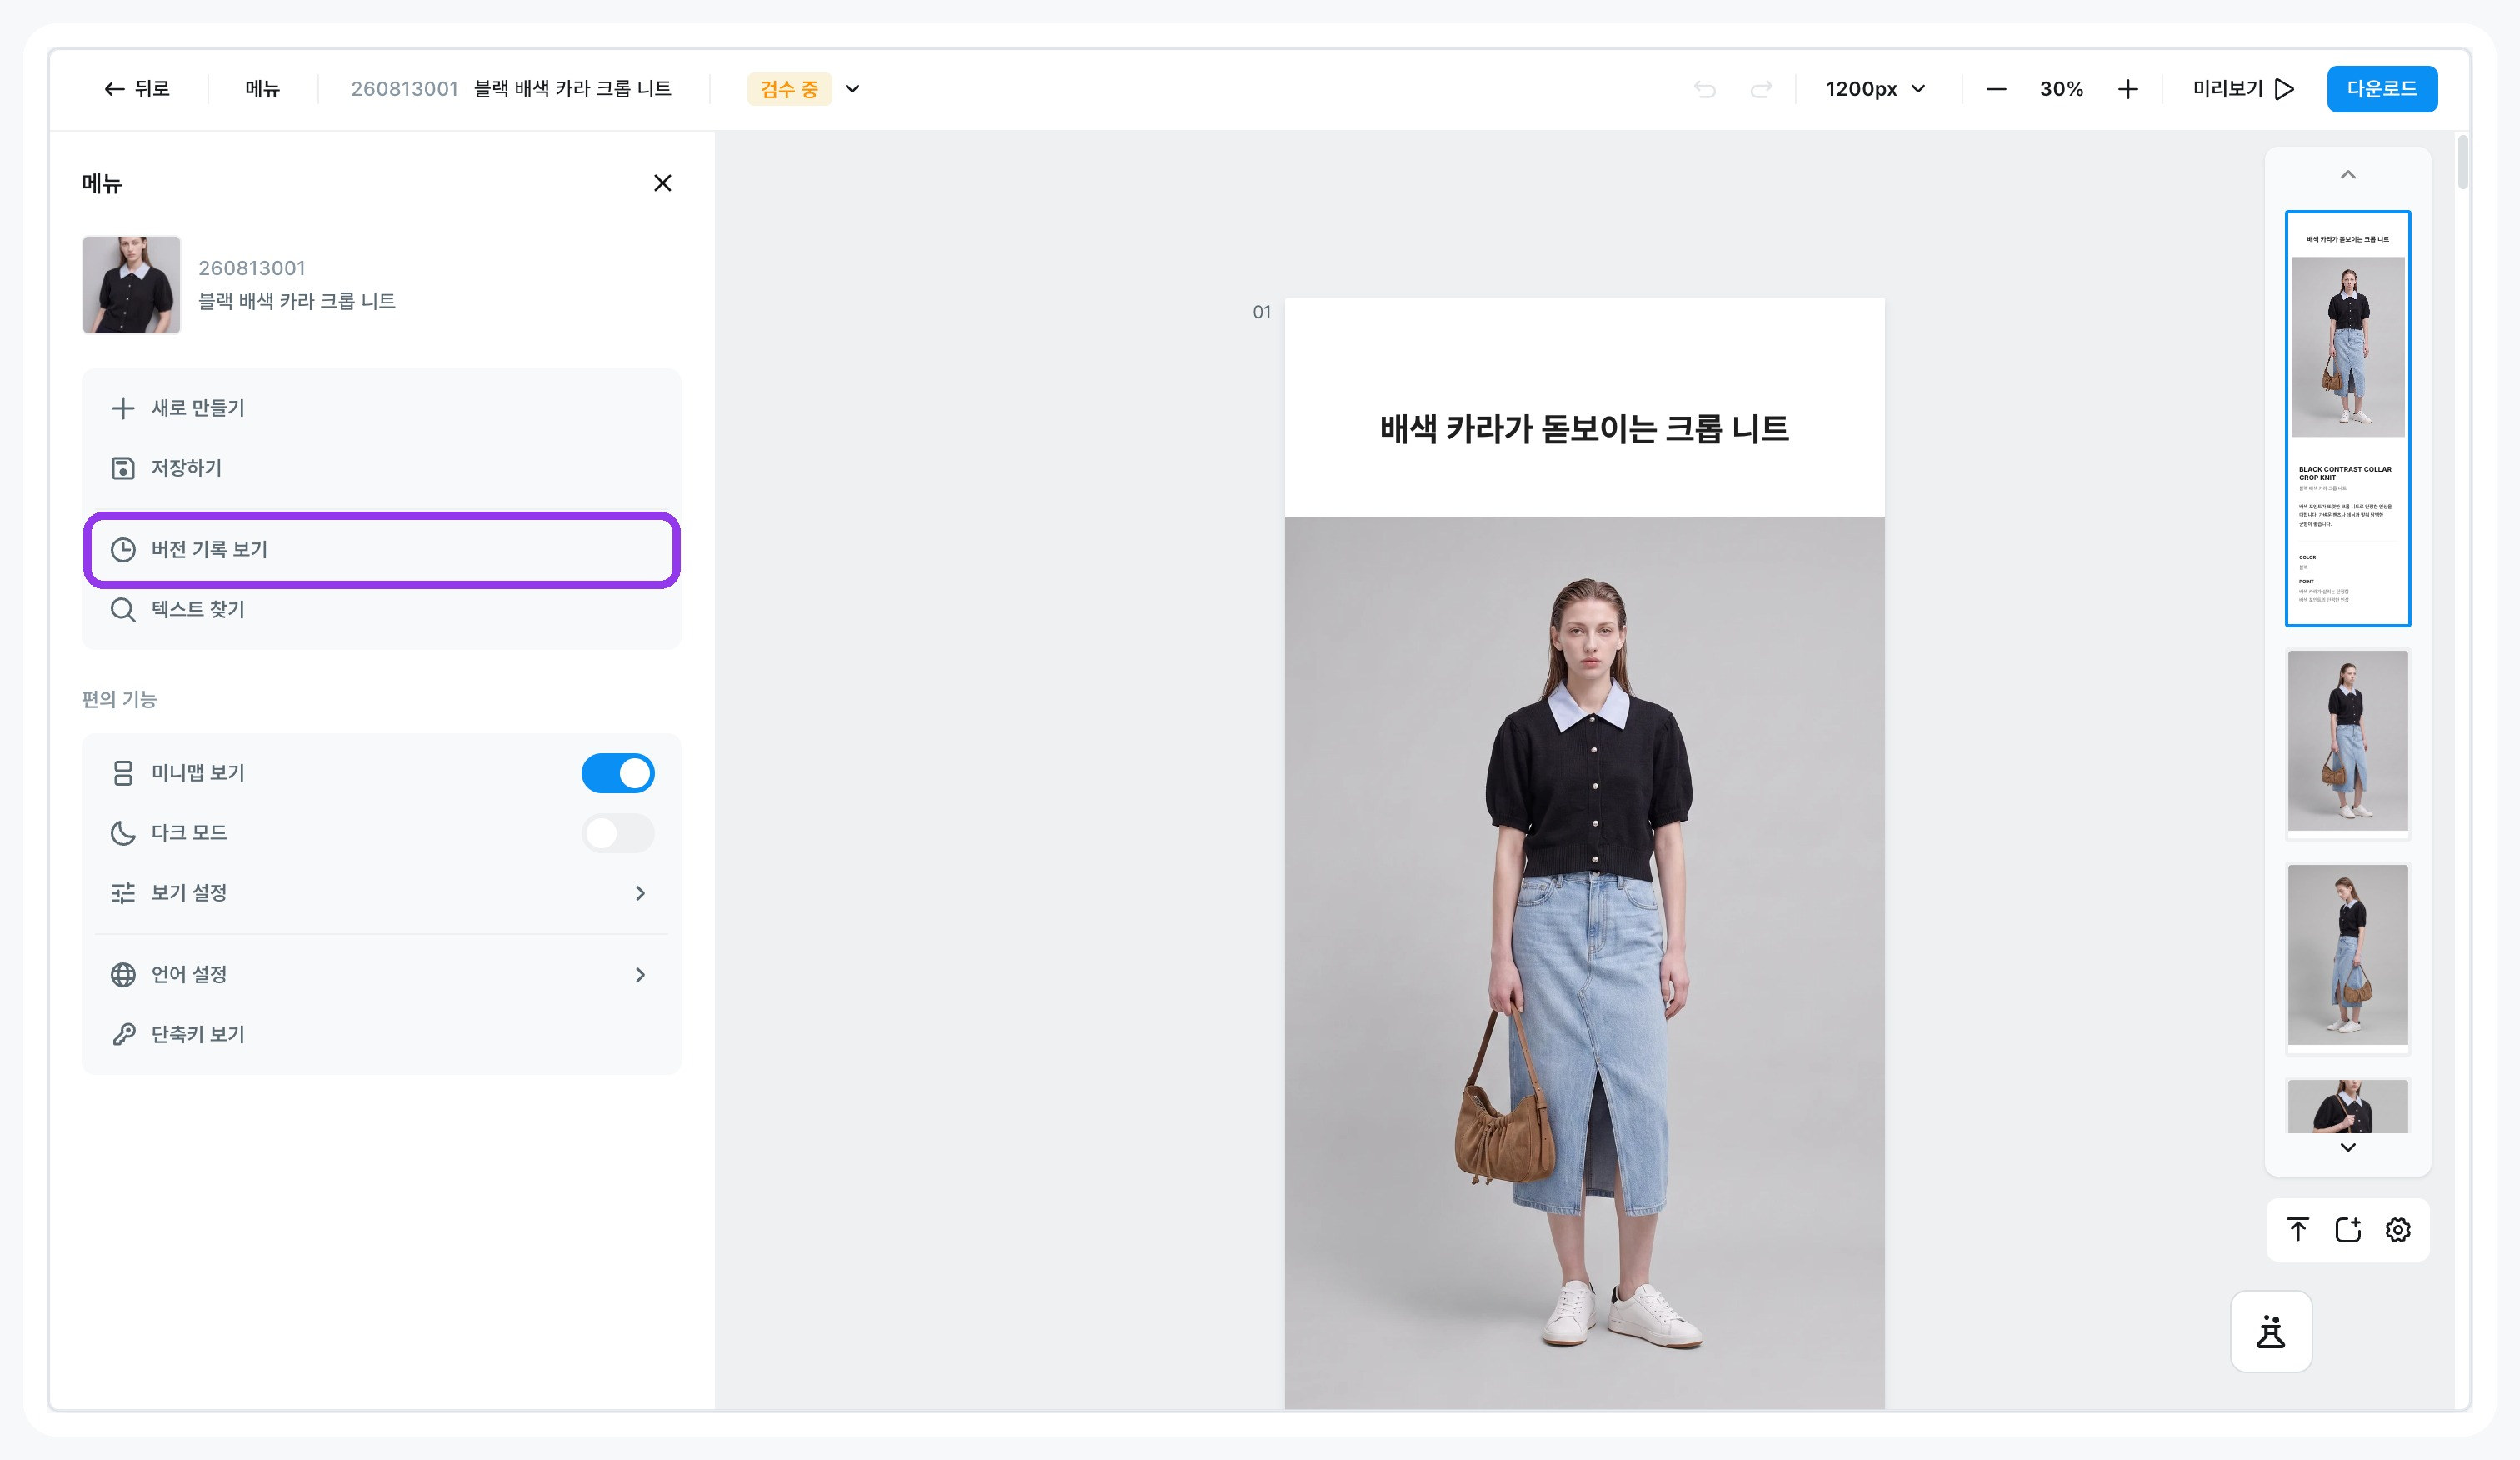2520x1460 pixels.
Task: Click the scroll-to-top arrow icon
Action: click(2298, 1229)
